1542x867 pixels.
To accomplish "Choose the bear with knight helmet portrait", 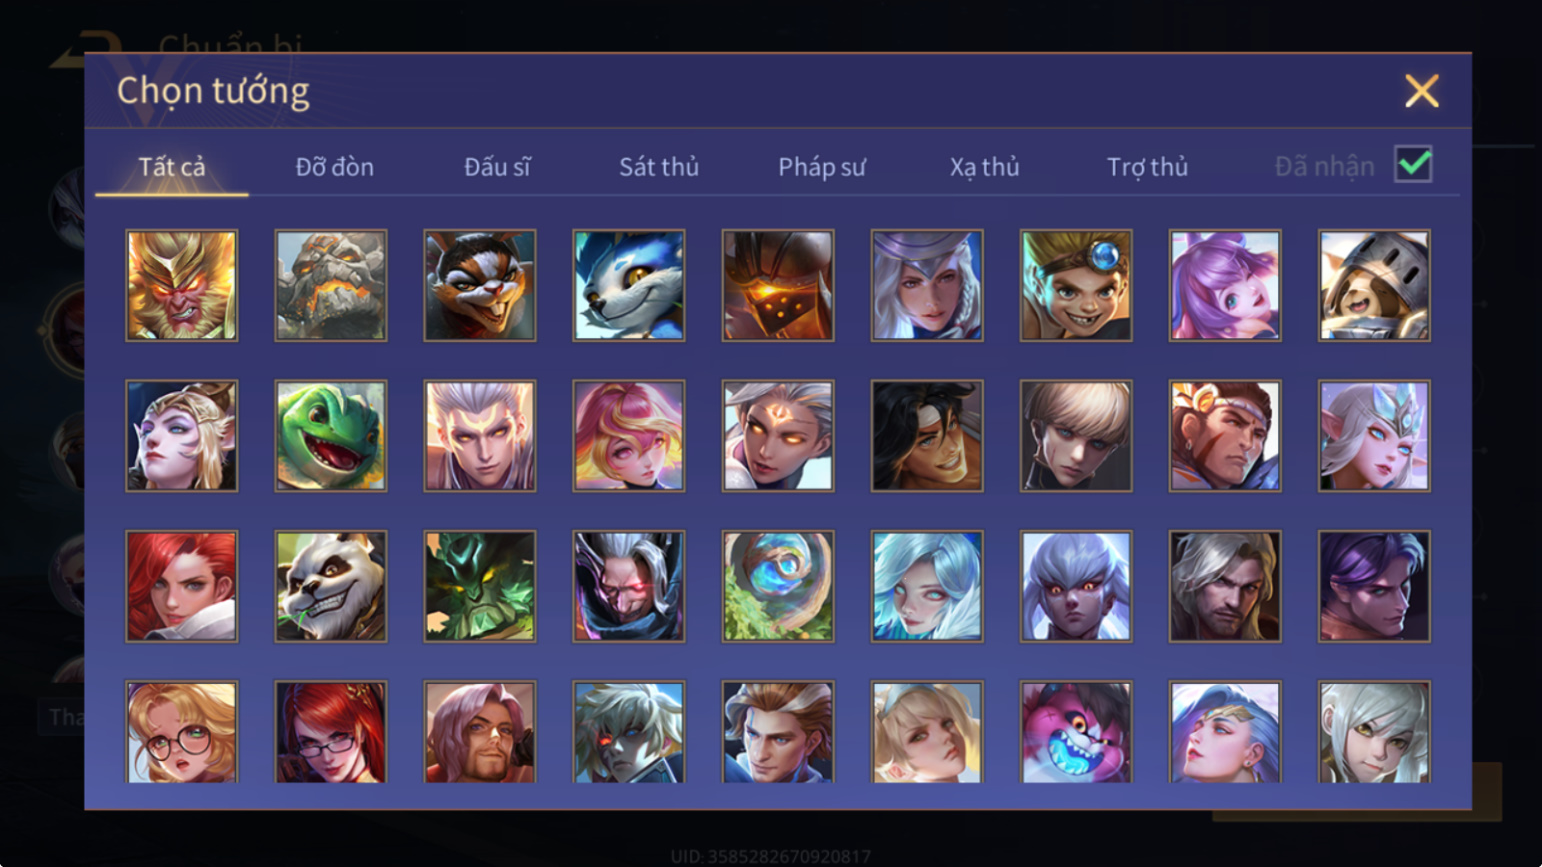I will 1374,286.
